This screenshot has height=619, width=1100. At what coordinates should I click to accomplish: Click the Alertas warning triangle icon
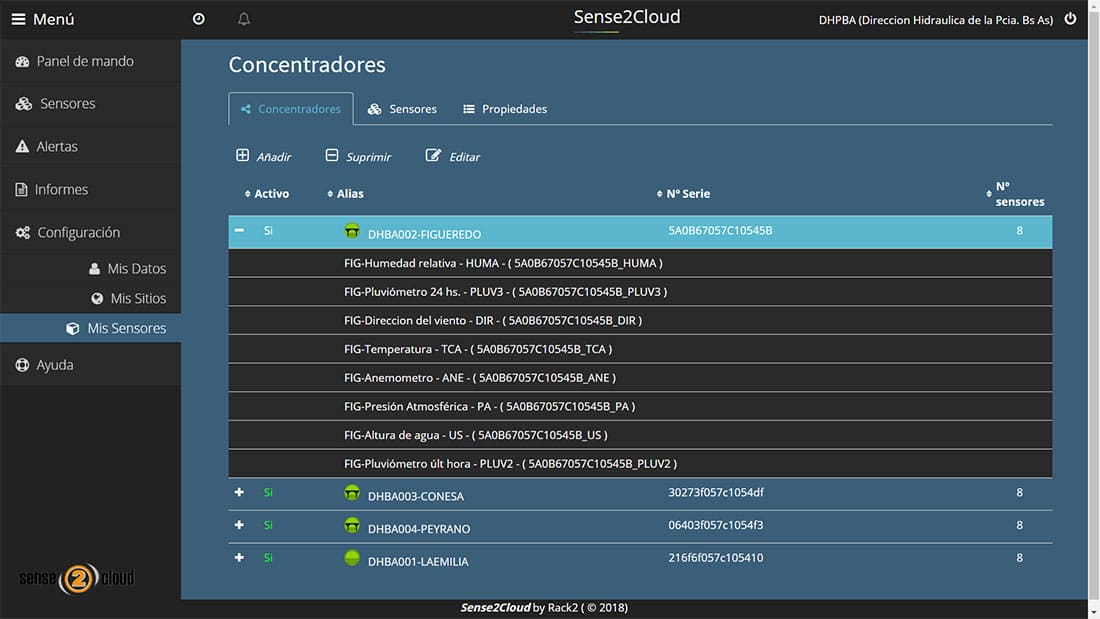22,146
